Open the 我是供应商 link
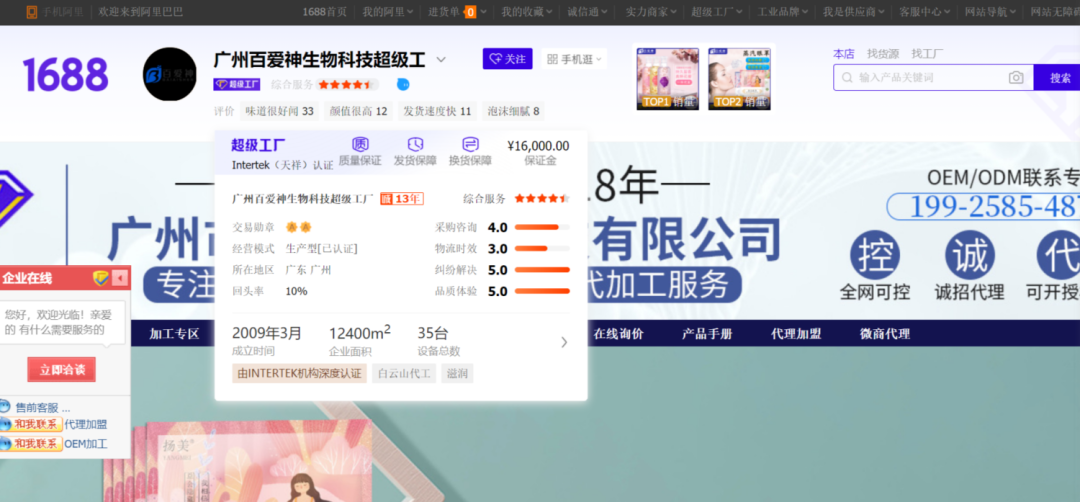This screenshot has width=1080, height=502. point(849,12)
